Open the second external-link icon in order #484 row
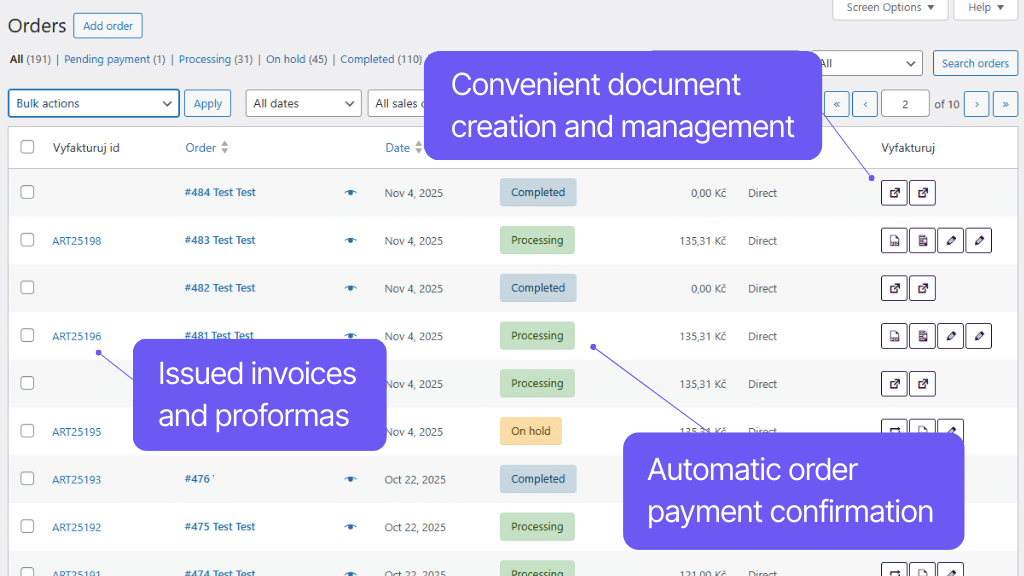This screenshot has height=576, width=1024. coord(922,193)
